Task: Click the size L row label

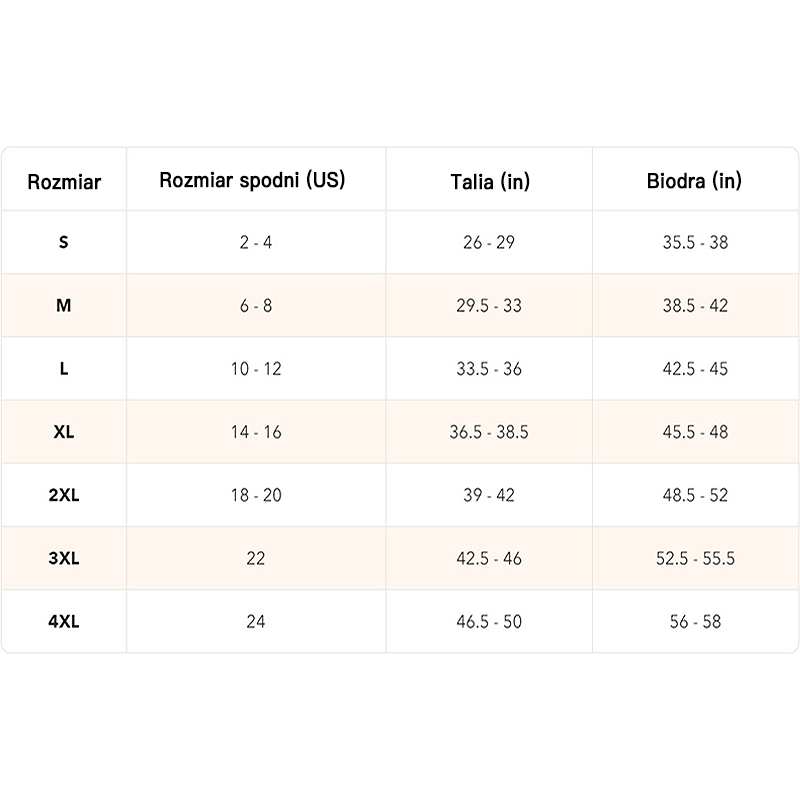Action: [64, 369]
